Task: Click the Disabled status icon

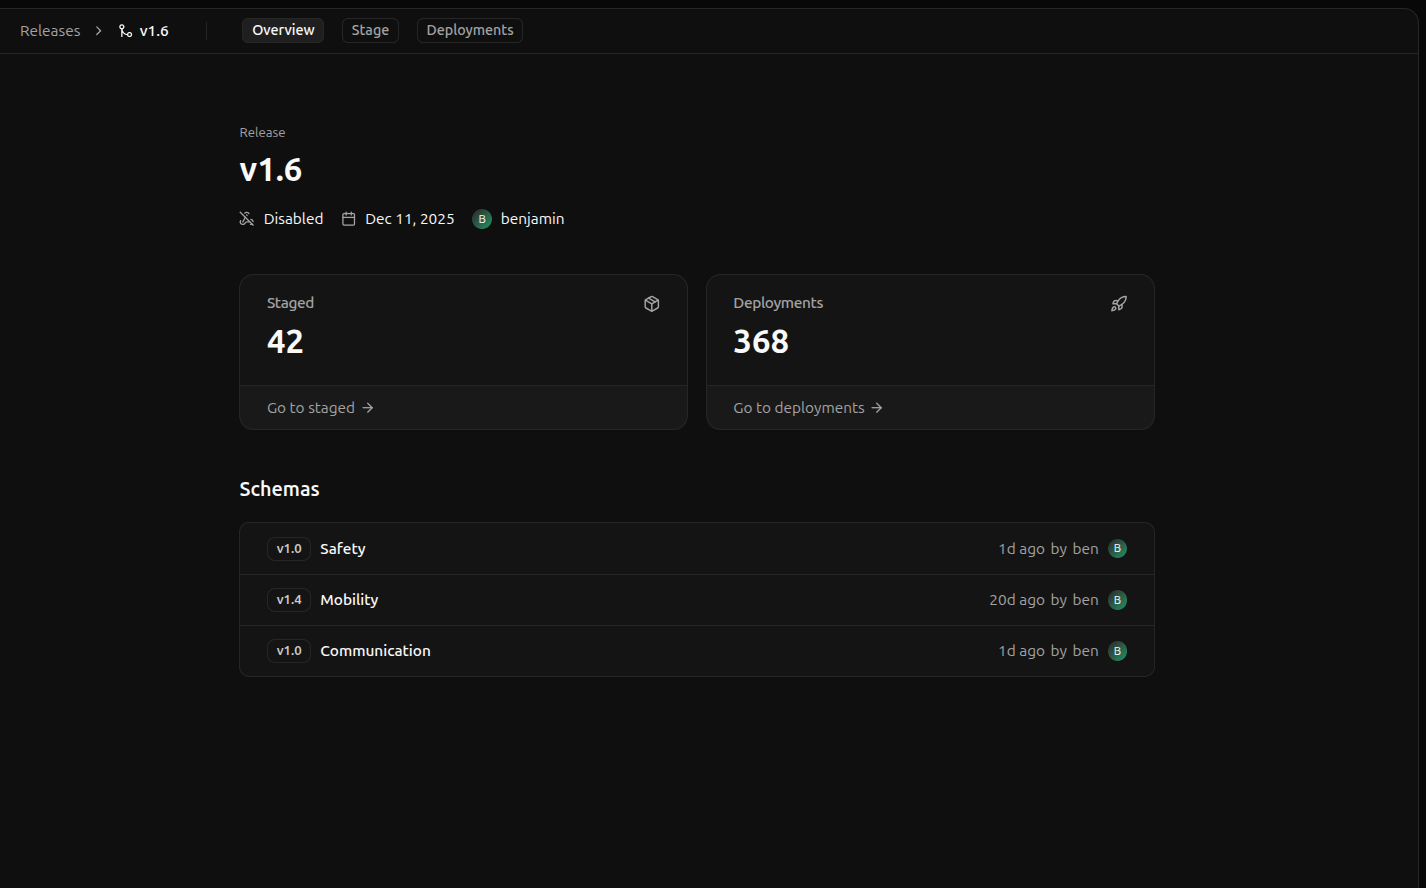Action: click(247, 219)
